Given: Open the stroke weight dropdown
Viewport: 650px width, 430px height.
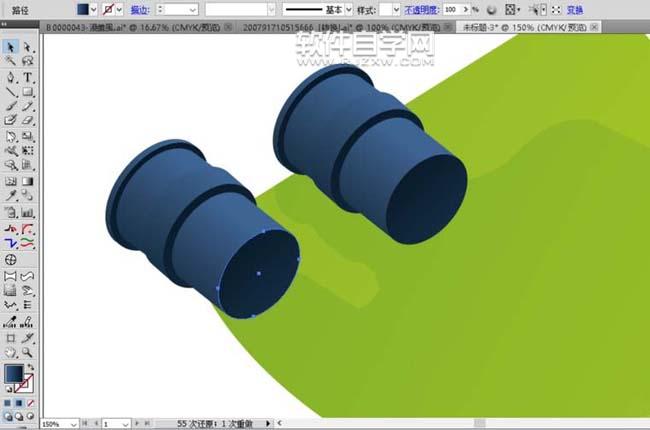Looking at the screenshot, I should 192,10.
